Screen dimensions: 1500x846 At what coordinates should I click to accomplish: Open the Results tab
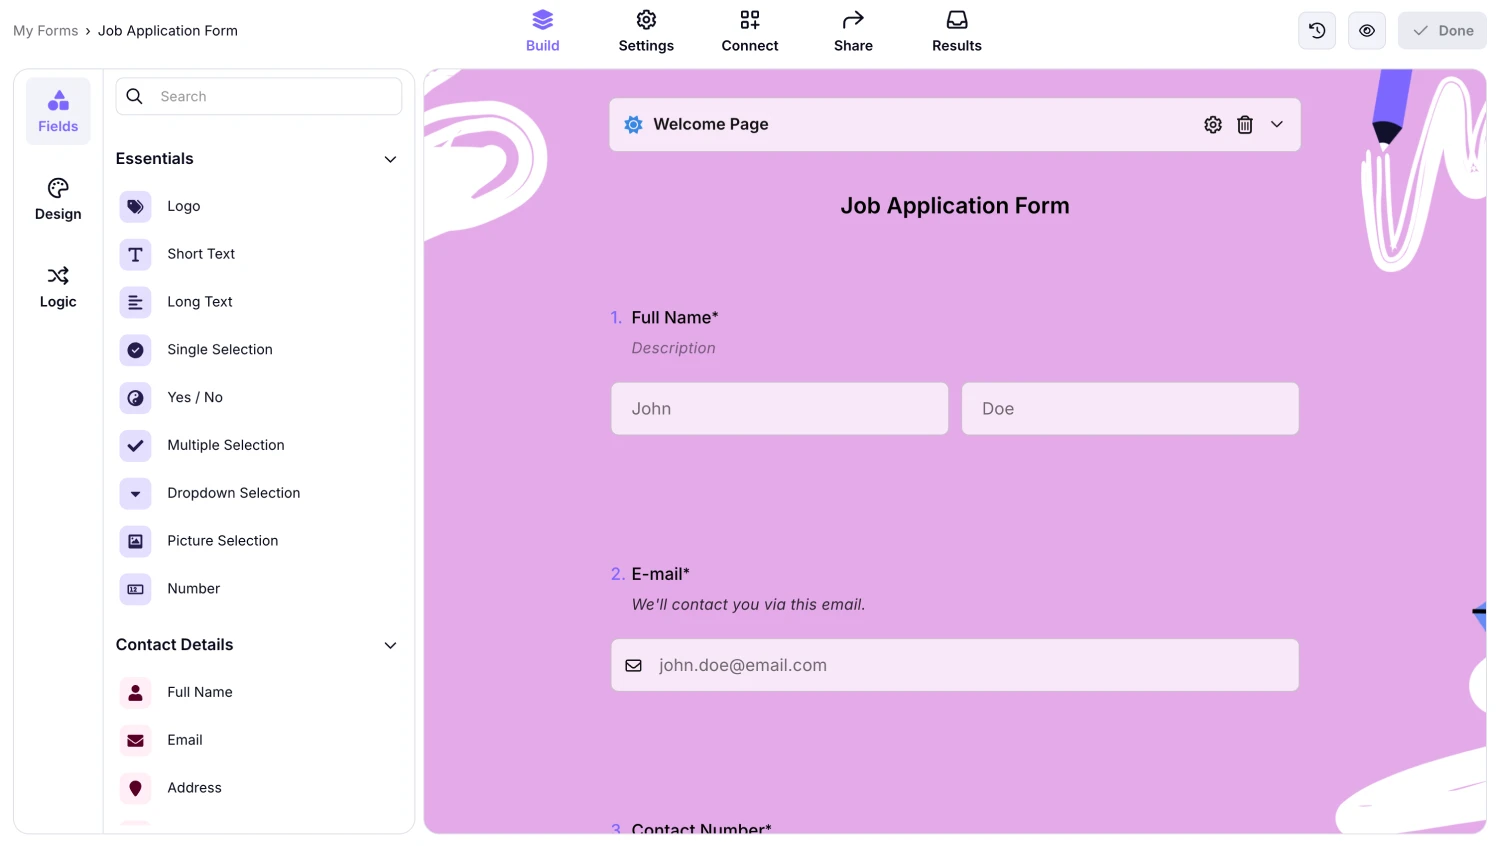click(x=956, y=30)
